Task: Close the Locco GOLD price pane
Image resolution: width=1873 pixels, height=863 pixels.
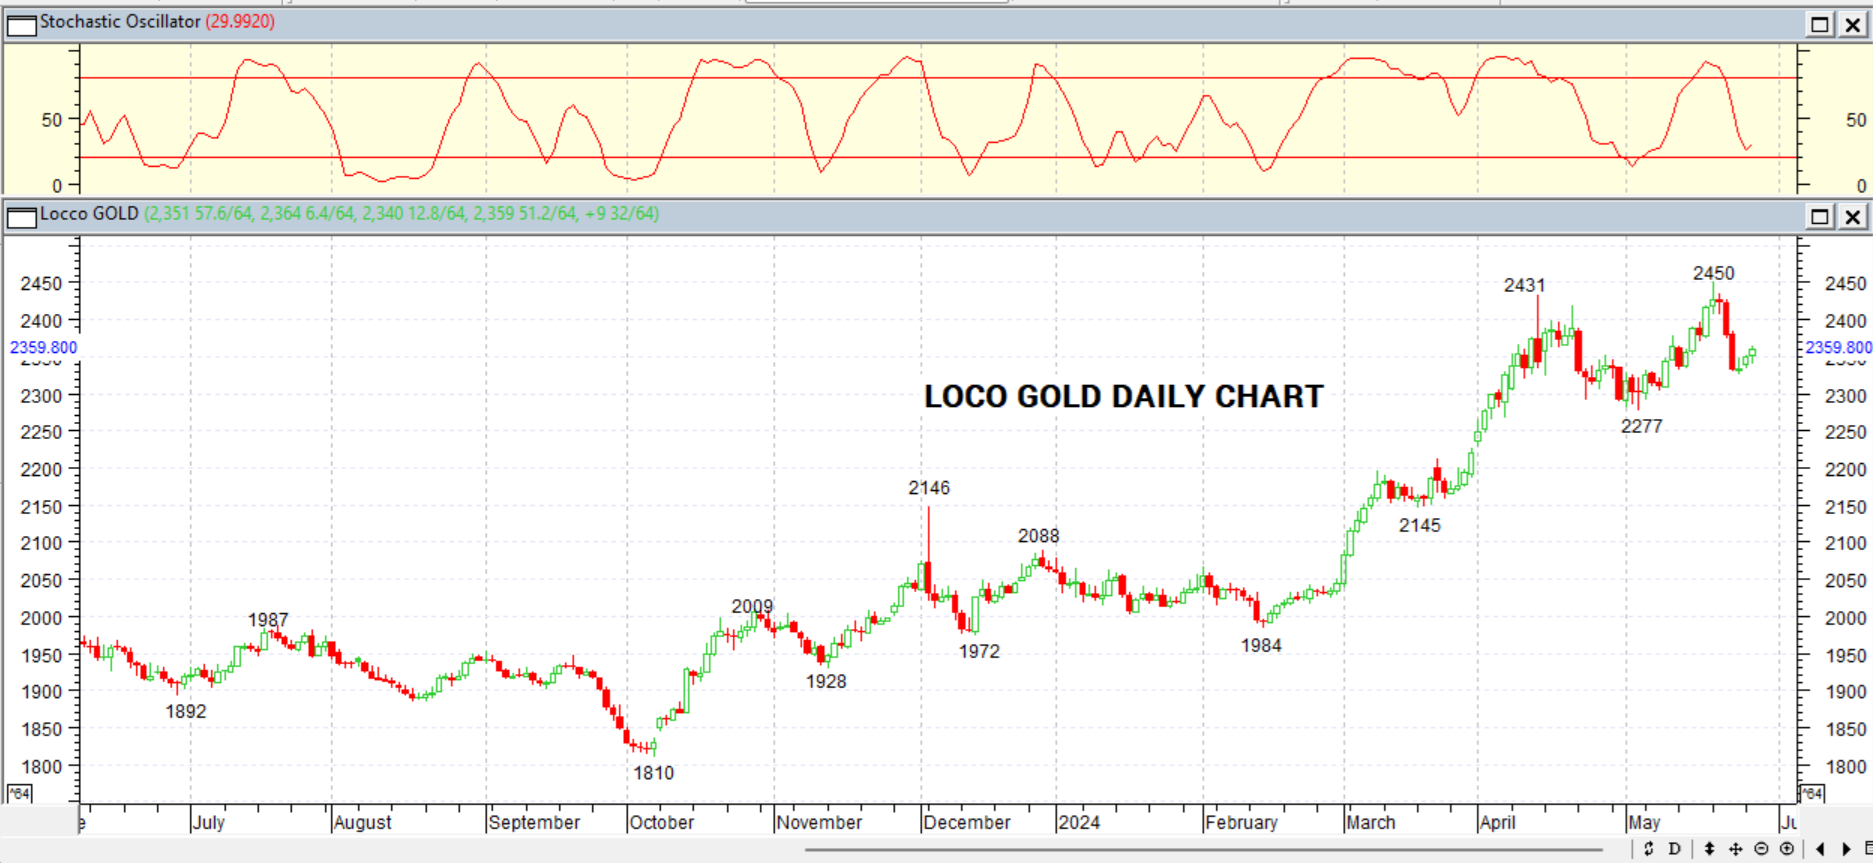Action: [1852, 216]
